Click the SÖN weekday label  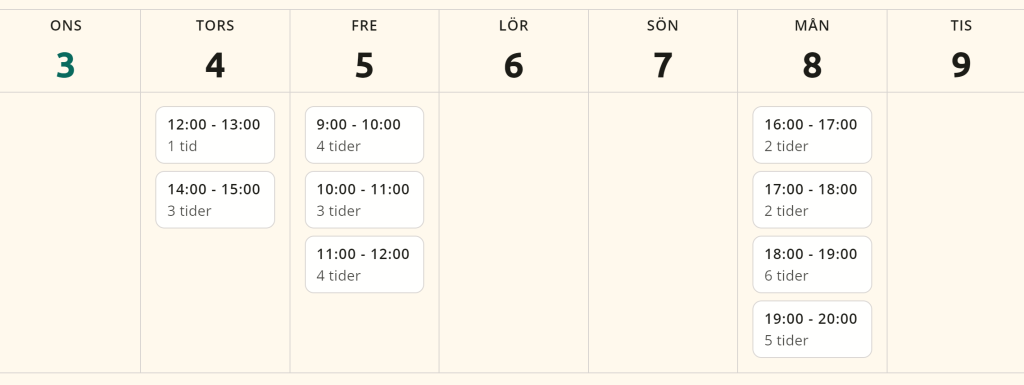(663, 25)
